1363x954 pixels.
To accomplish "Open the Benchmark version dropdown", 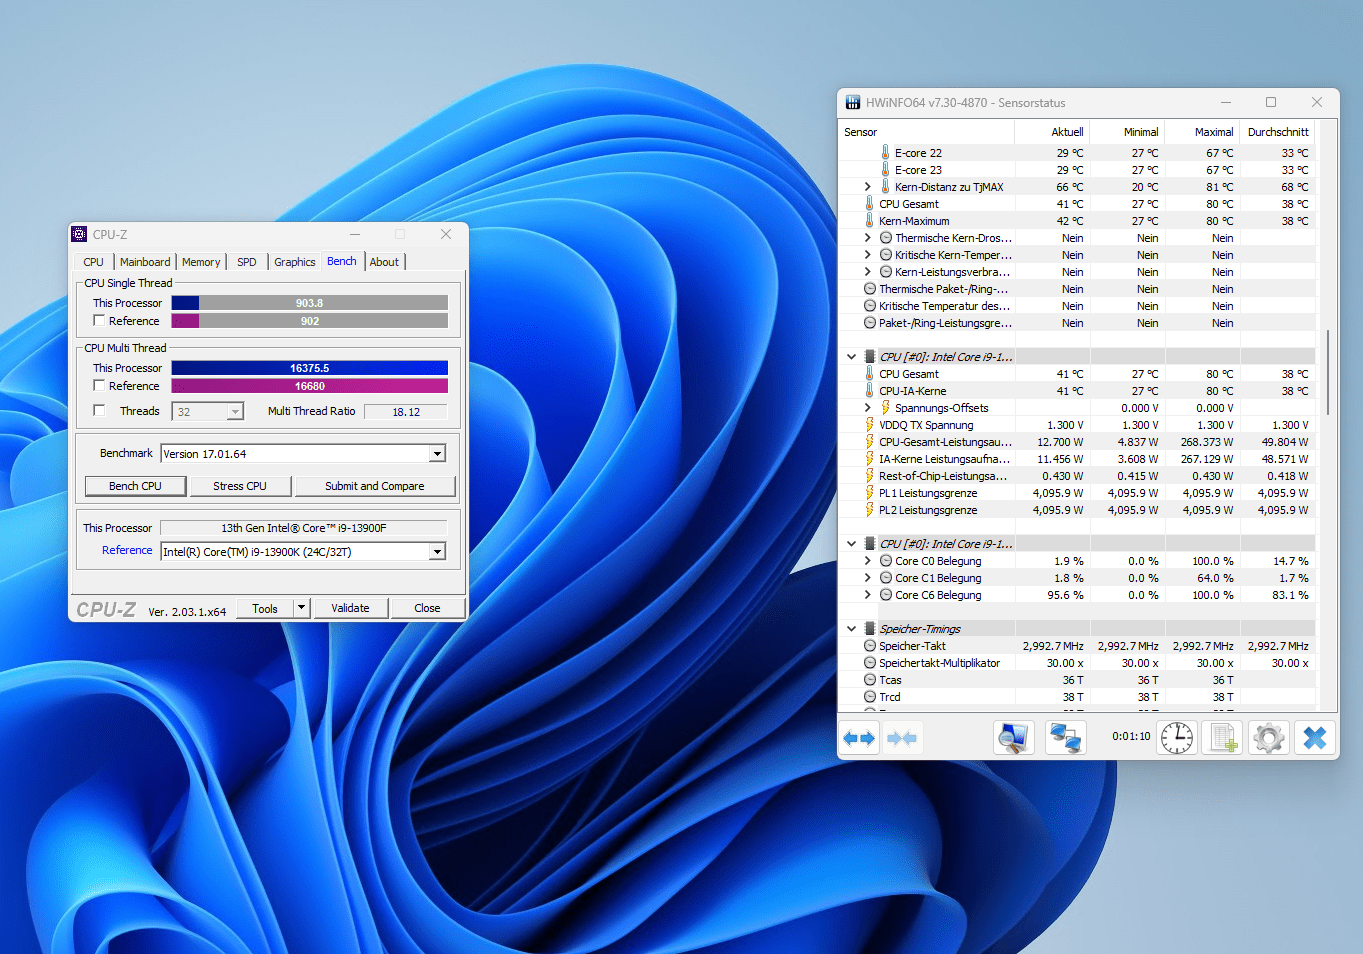I will [x=437, y=454].
